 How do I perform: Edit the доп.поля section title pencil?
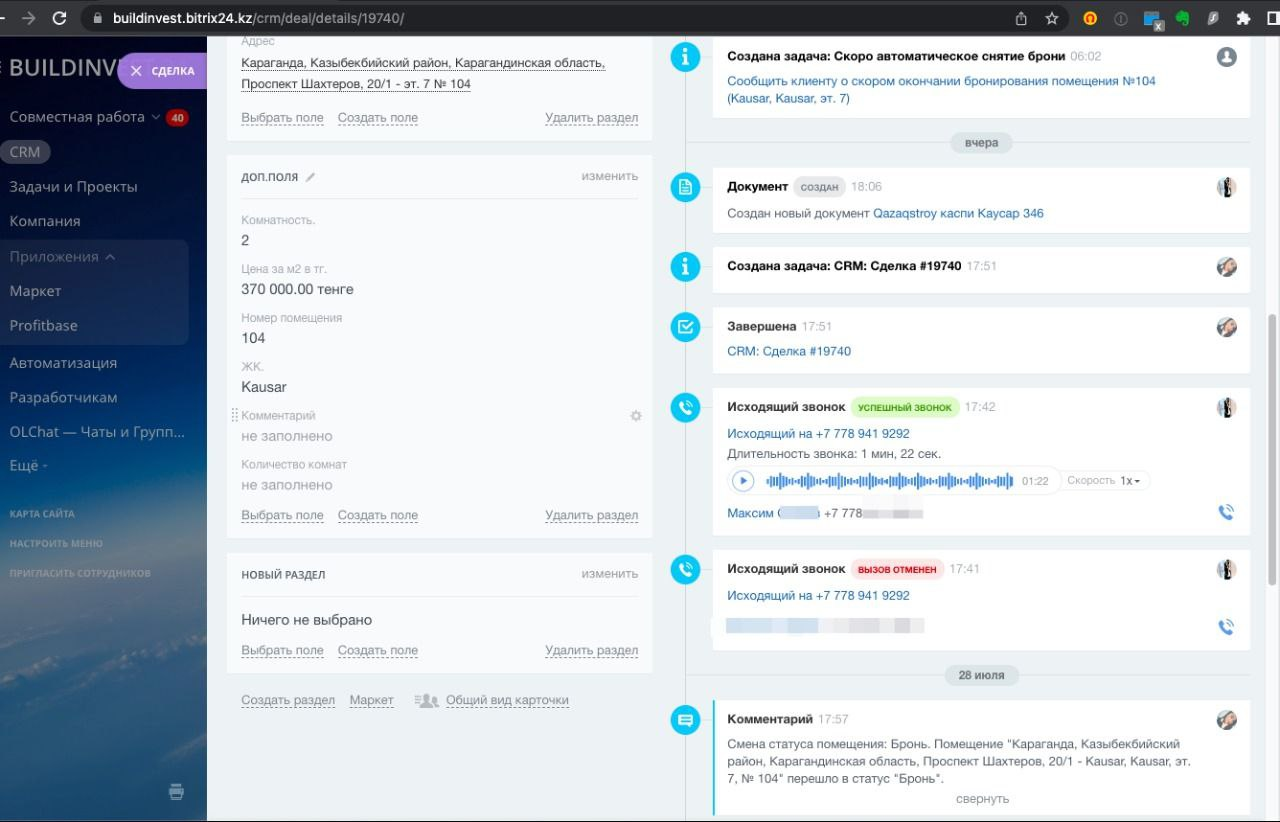310,177
